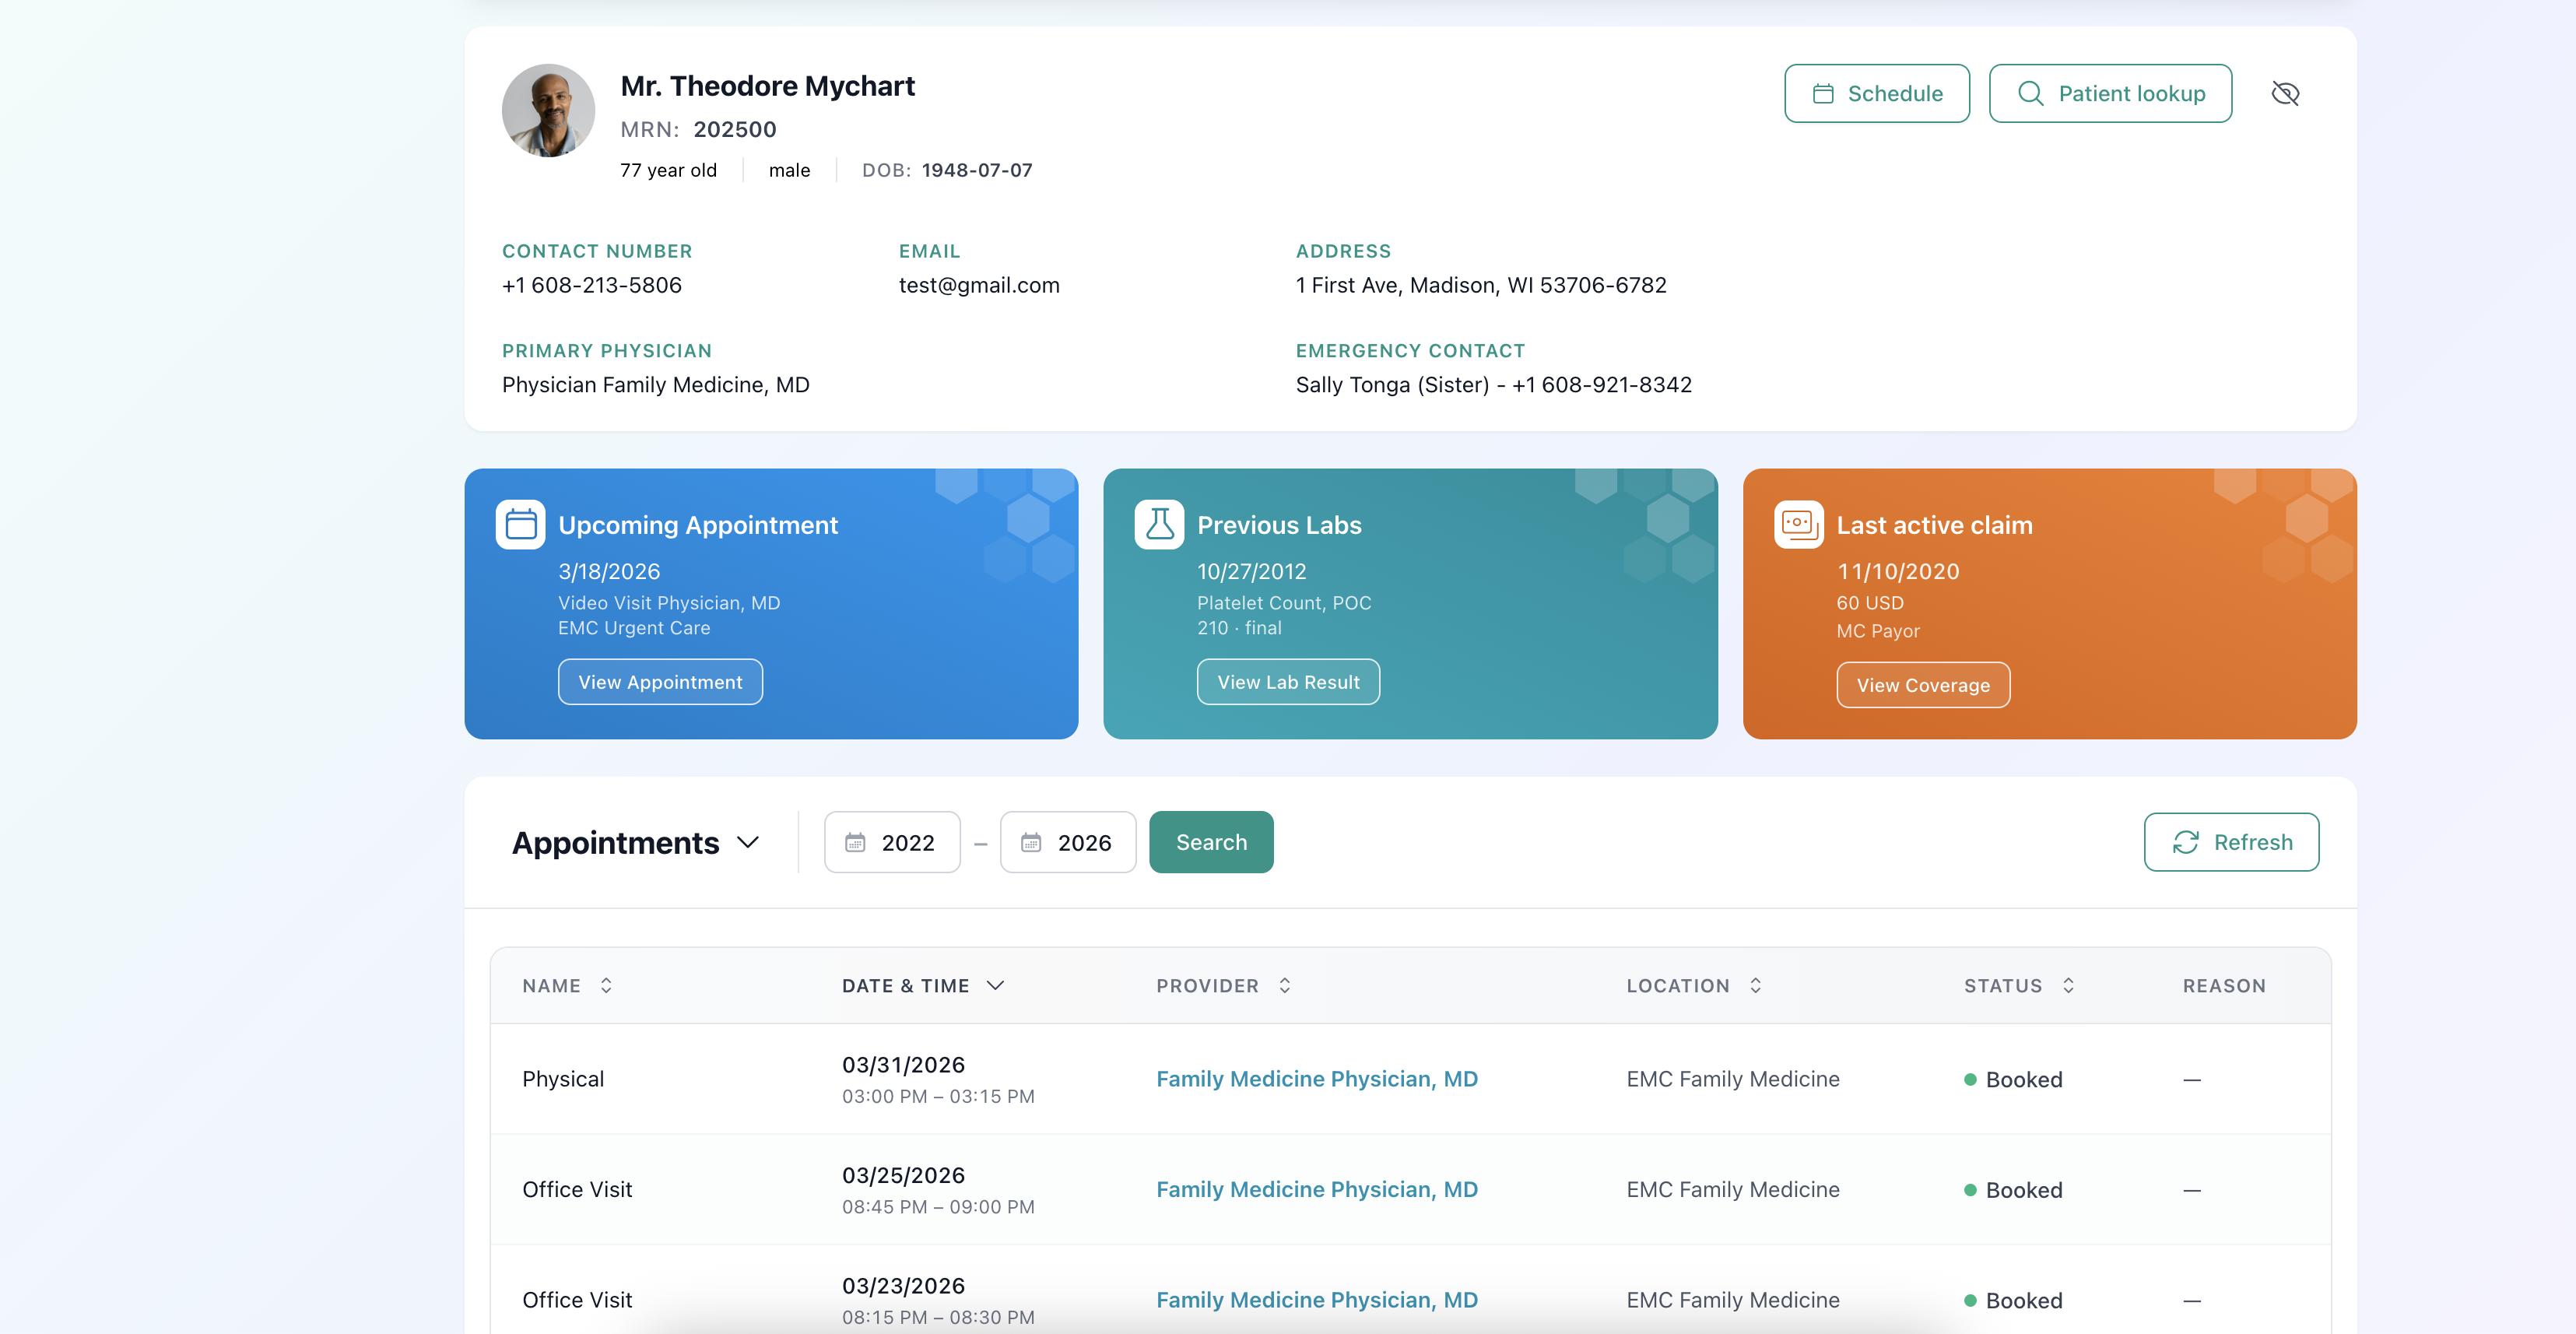Click the magnifier icon in Patient lookup
This screenshot has height=1334, width=2576.
pyautogui.click(x=2030, y=93)
